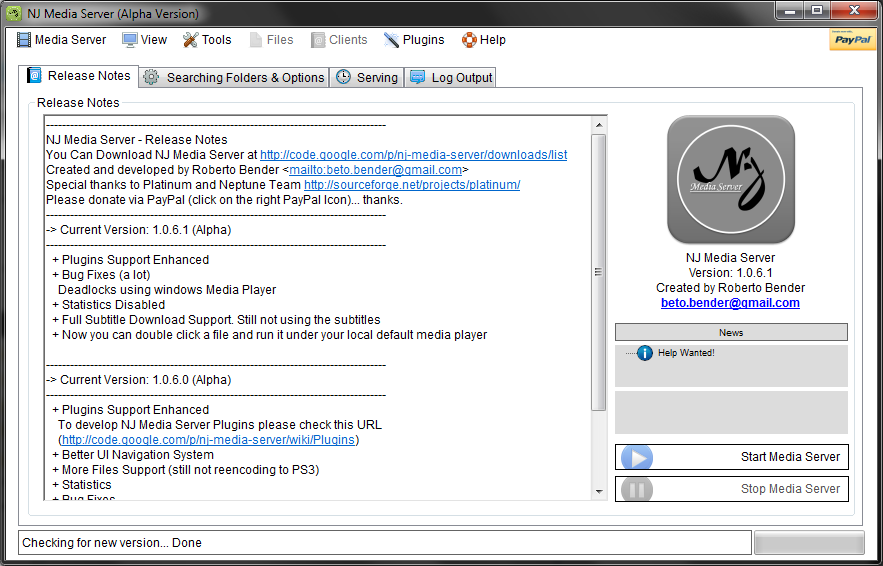Click the gear icon on Searching Folders tab

point(151,77)
